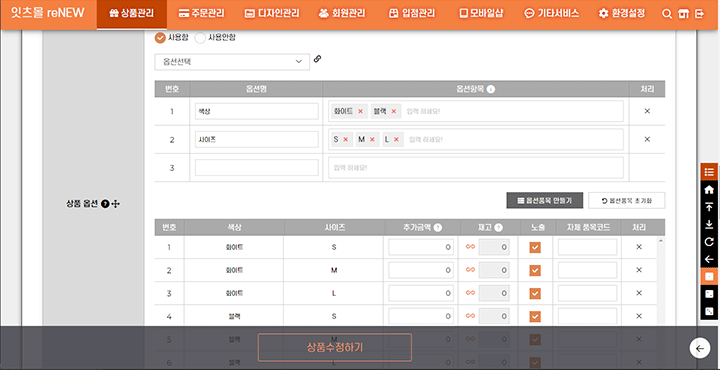The height and width of the screenshot is (370, 720).
Task: Toggle 노출 checkbox for 블랙 S
Action: [x=534, y=316]
